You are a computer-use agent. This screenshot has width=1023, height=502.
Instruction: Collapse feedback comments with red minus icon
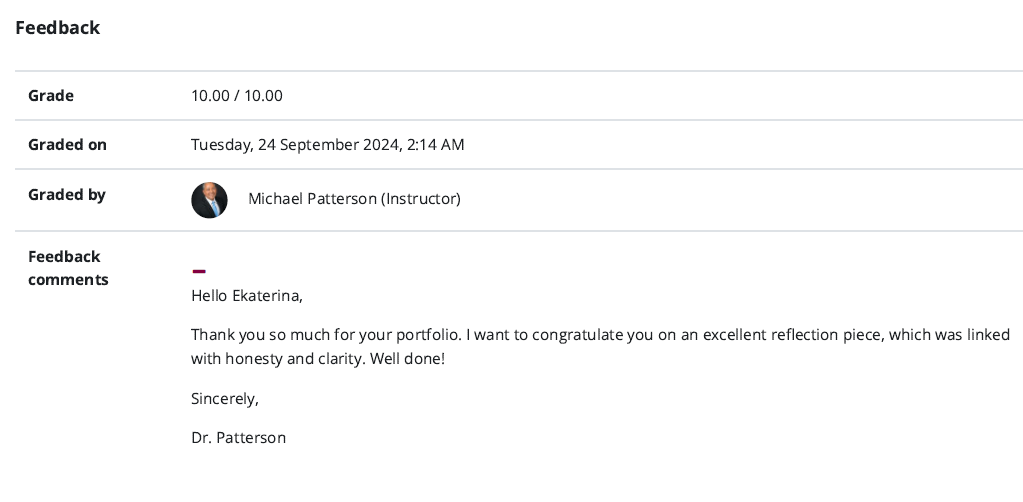point(199,271)
